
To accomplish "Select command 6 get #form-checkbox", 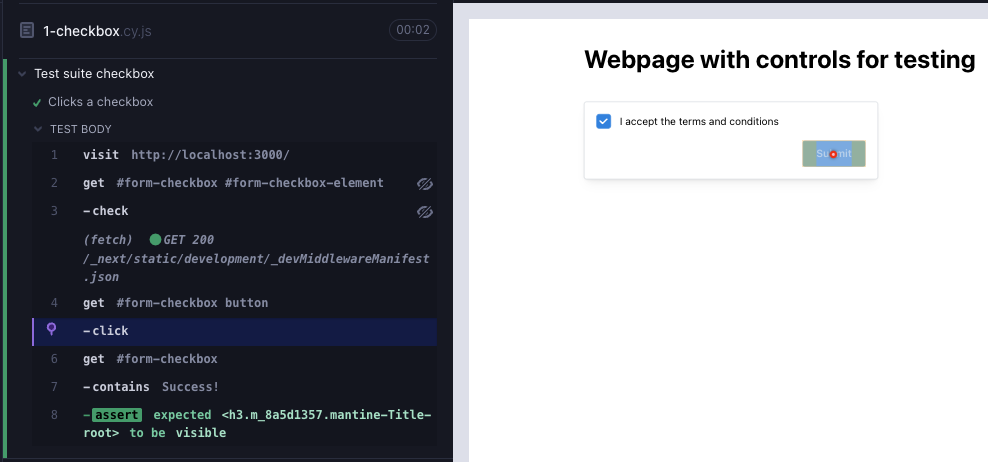I will click(x=150, y=359).
